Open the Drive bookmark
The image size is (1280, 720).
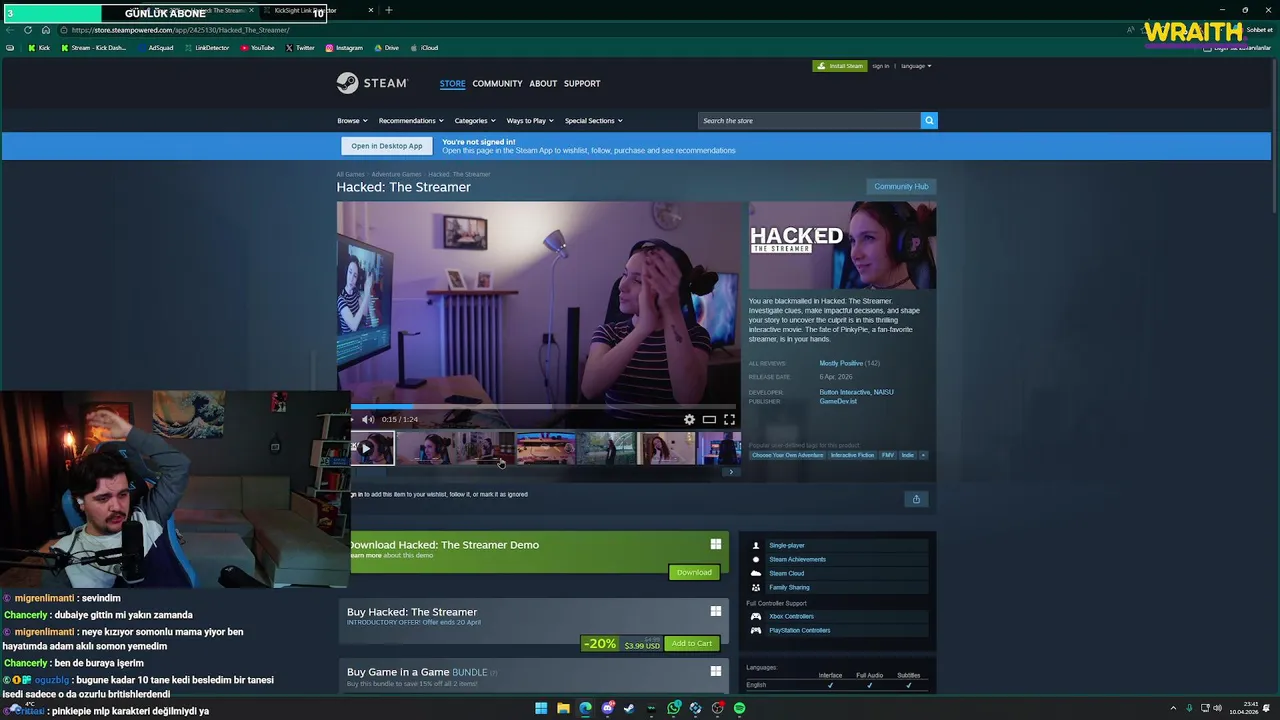click(386, 48)
